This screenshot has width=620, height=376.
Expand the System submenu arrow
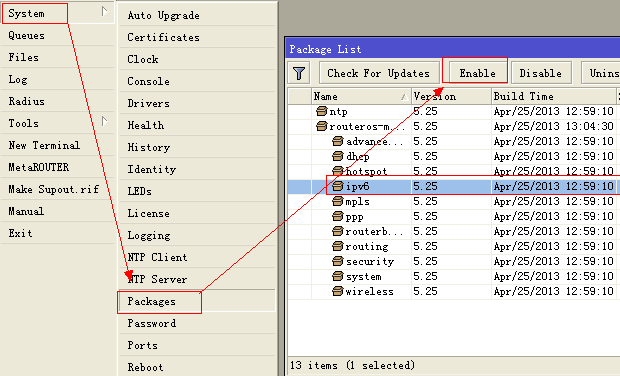pos(104,12)
